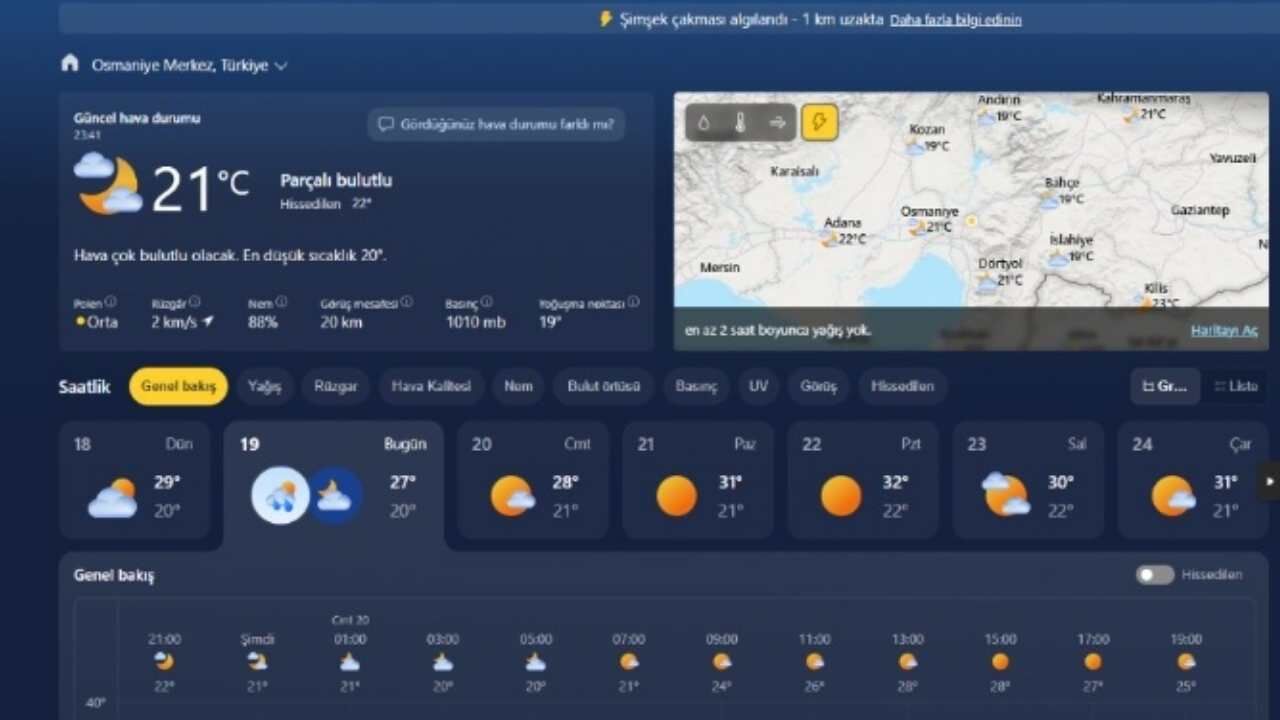
Task: Toggle the Hissedilen switch in Genel bakış
Action: (1155, 575)
